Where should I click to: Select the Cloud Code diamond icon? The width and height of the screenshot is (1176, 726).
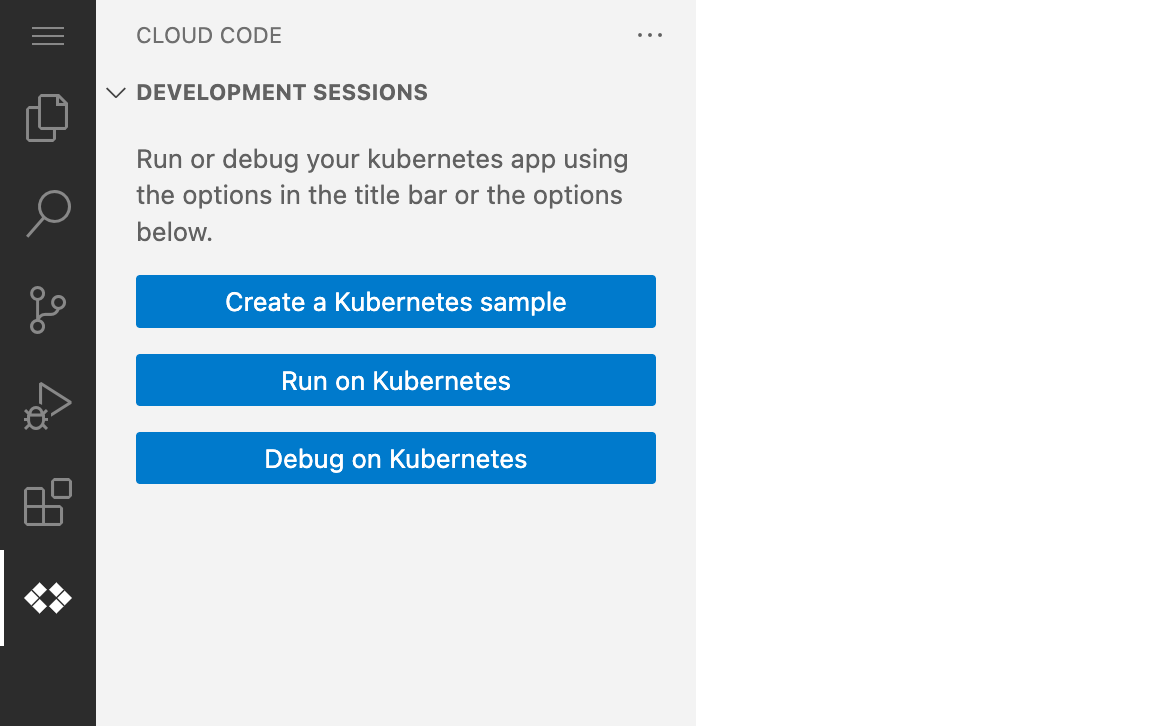48,598
